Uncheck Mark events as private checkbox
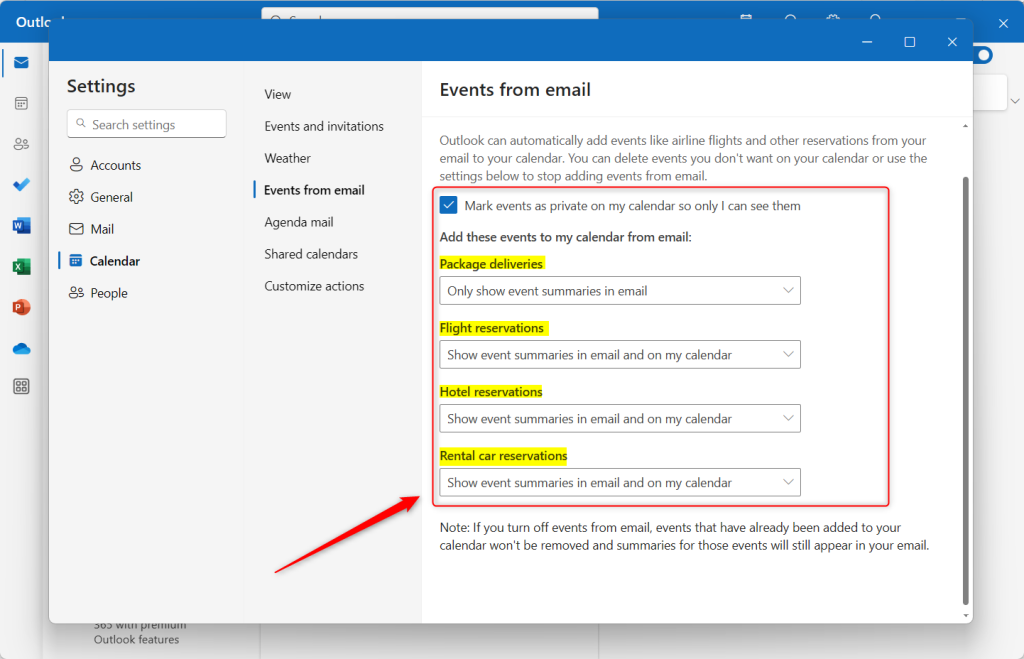This screenshot has height=659, width=1024. 449,205
